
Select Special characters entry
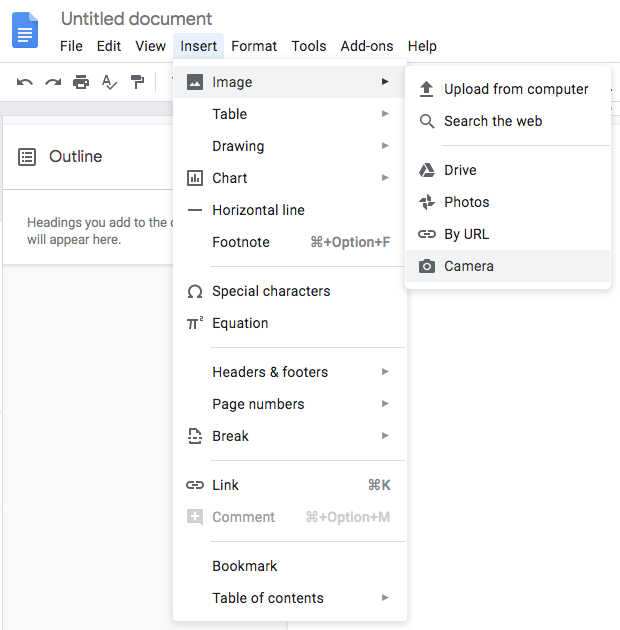click(289, 291)
